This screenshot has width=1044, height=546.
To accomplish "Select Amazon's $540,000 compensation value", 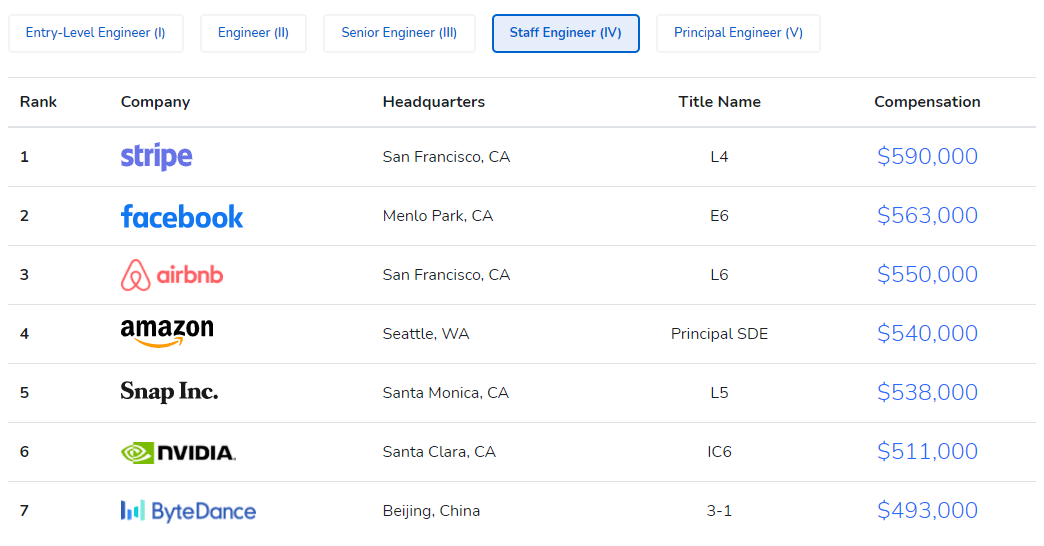I will 927,334.
